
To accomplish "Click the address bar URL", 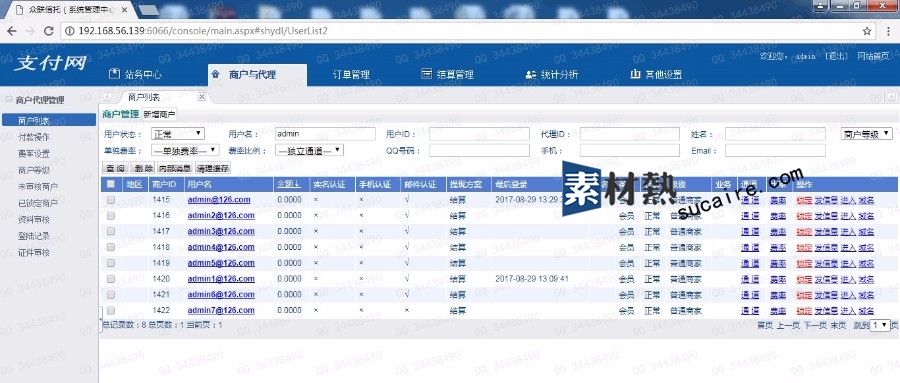I will pyautogui.click(x=203, y=31).
